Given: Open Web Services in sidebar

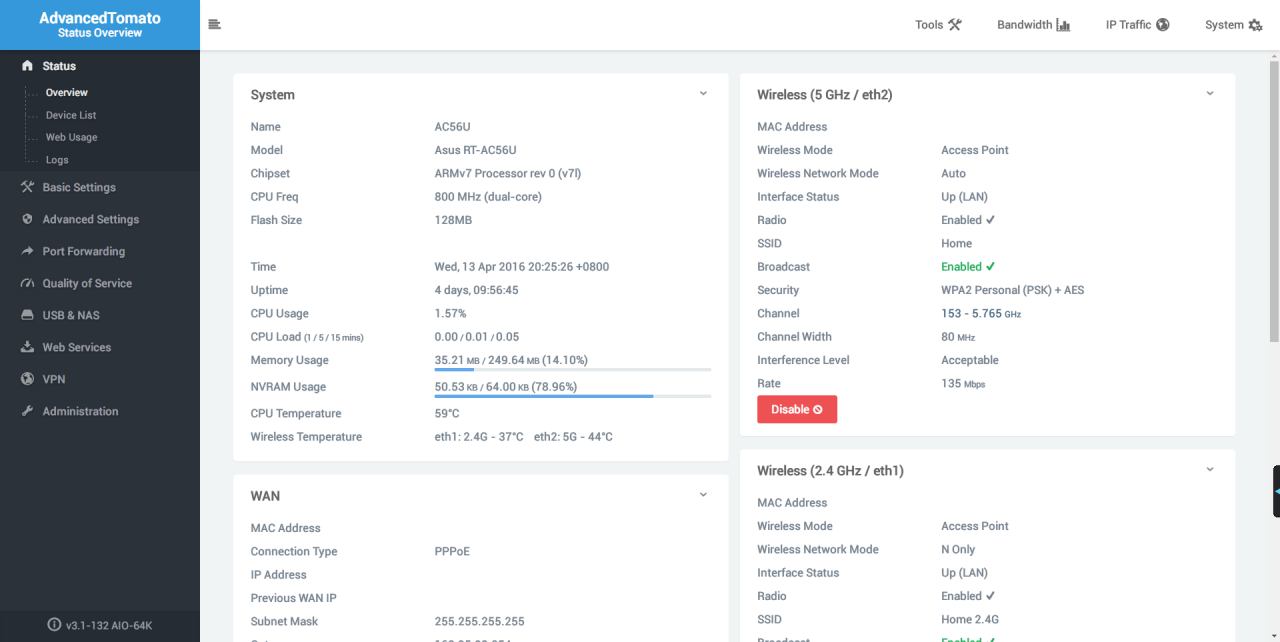Looking at the screenshot, I should 100,347.
